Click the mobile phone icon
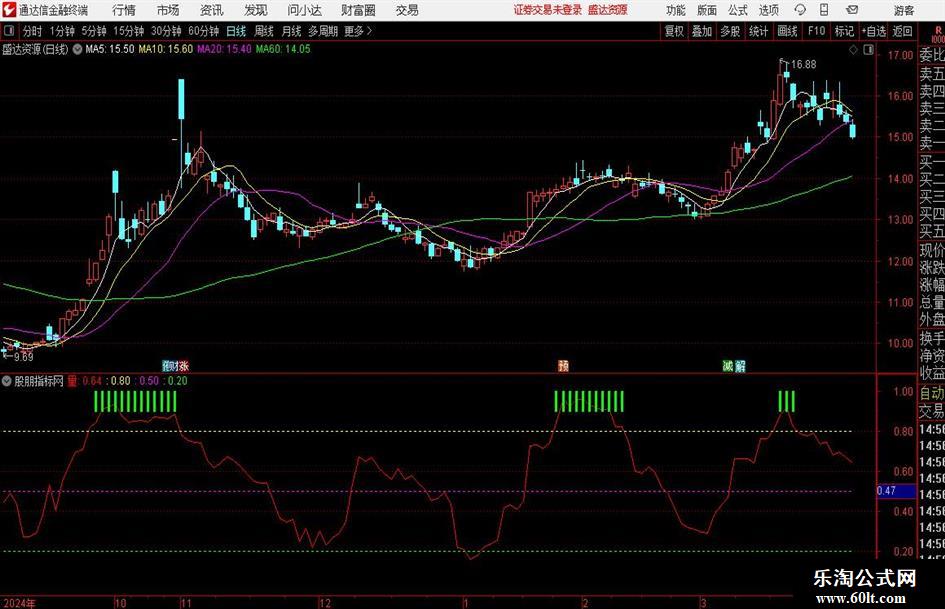The height and width of the screenshot is (609, 945). click(x=824, y=10)
